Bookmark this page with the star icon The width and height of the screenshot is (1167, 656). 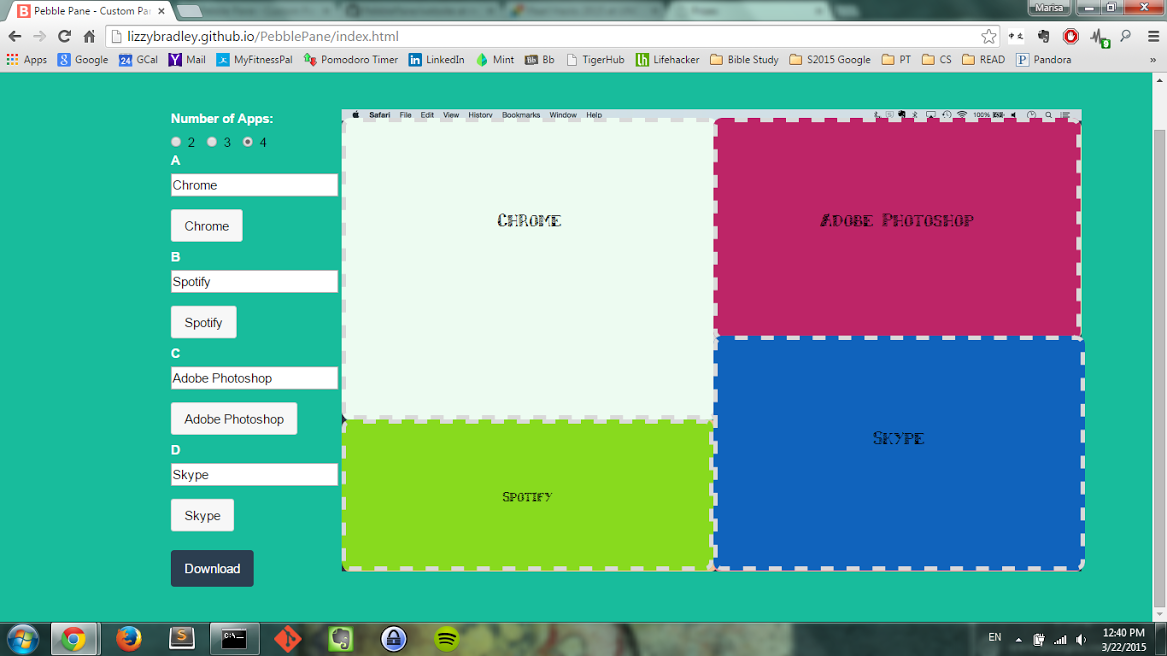988,36
